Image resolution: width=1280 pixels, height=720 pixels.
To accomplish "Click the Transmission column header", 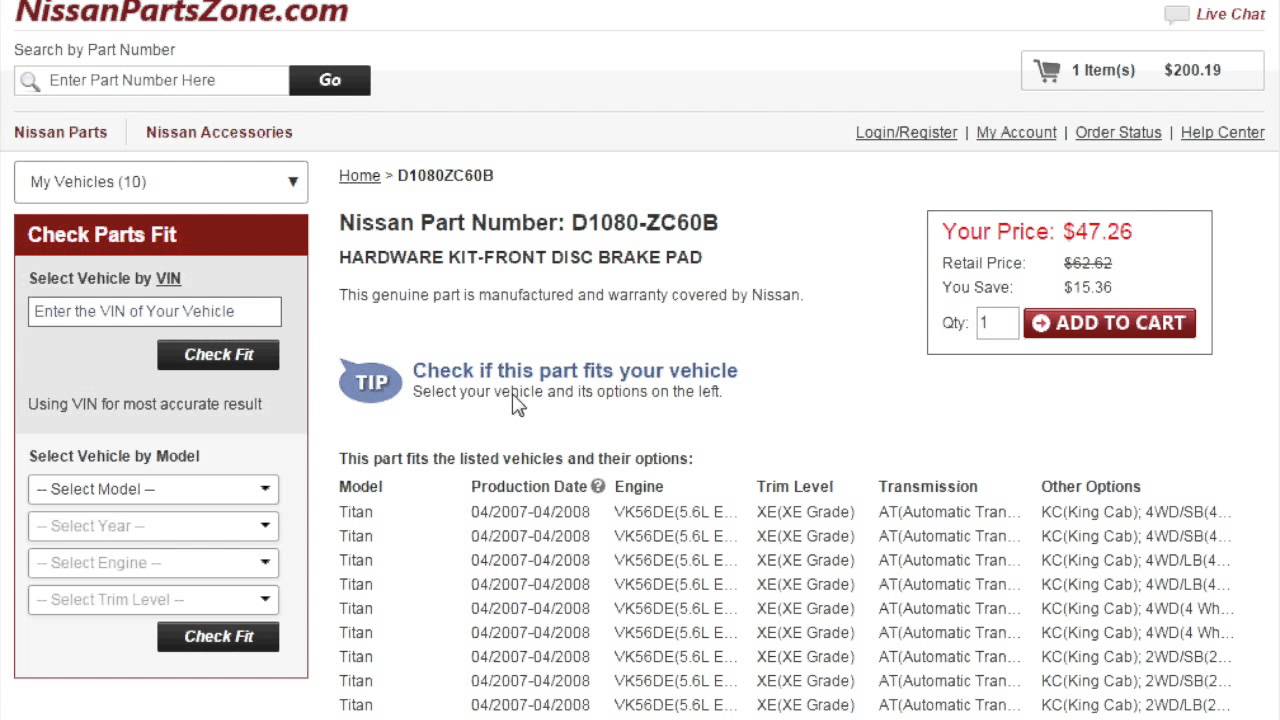I will (x=928, y=487).
